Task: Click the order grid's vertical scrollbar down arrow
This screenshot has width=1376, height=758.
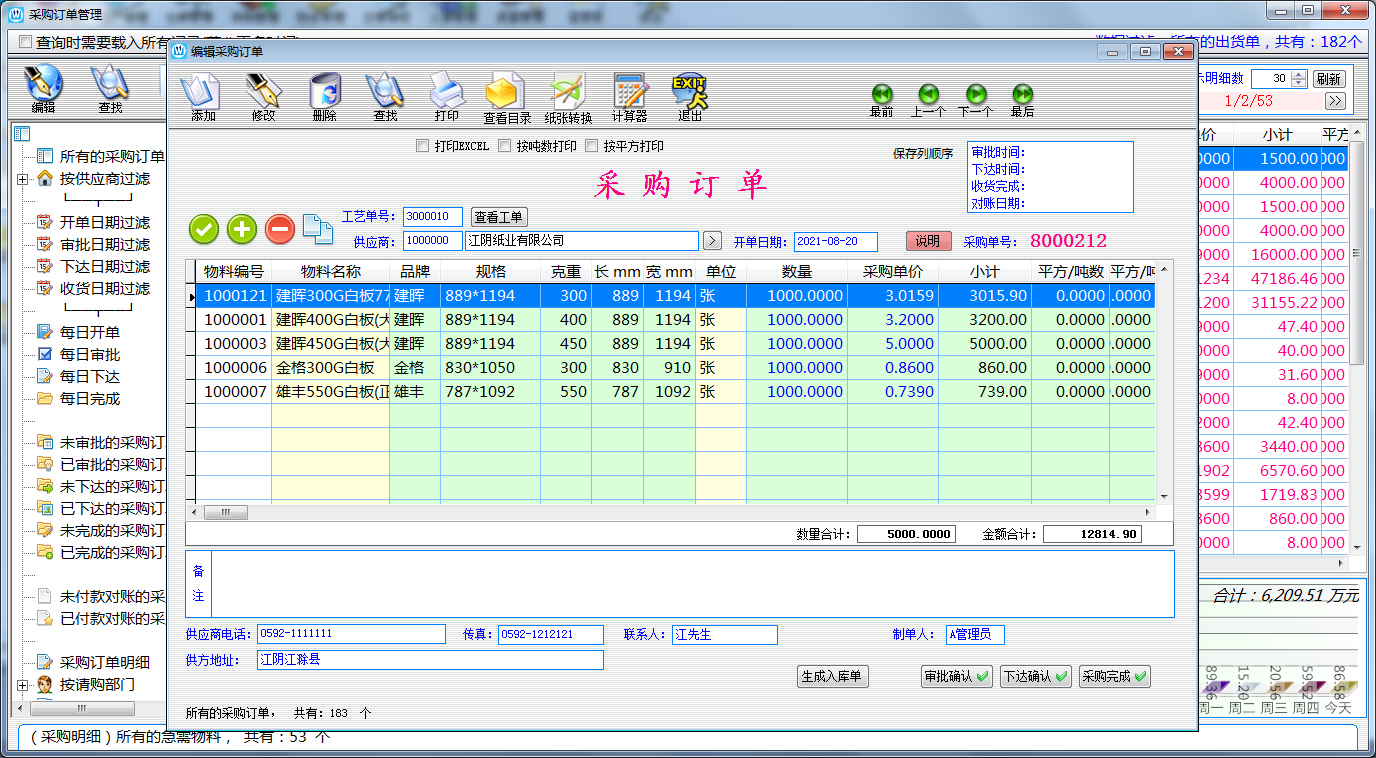Action: pos(1163,497)
